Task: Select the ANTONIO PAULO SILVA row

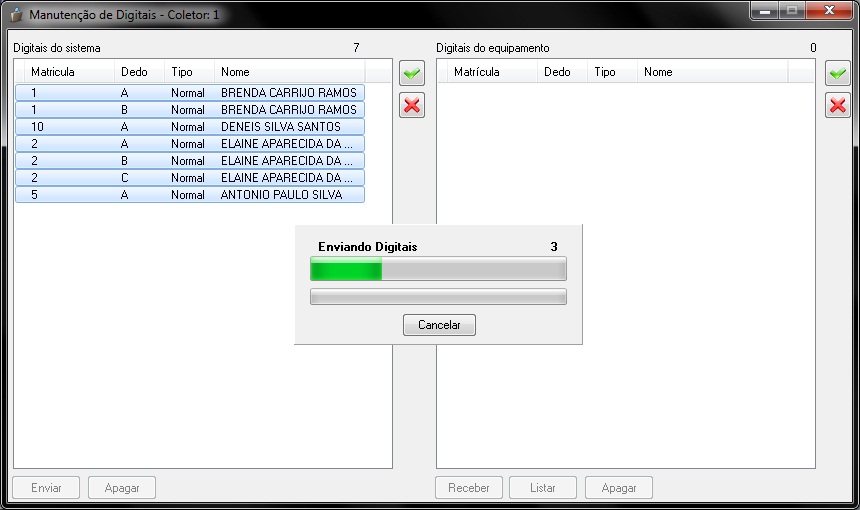Action: 190,195
